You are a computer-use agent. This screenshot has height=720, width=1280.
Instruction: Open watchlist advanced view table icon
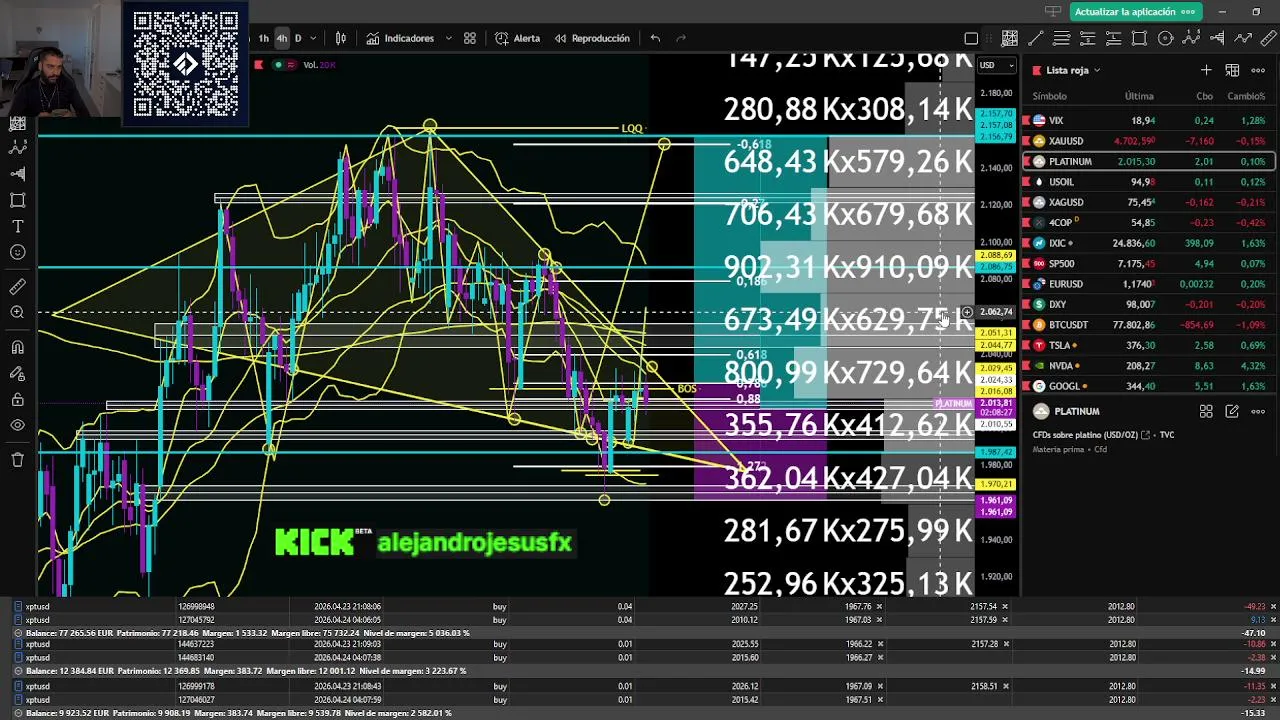click(x=1232, y=70)
